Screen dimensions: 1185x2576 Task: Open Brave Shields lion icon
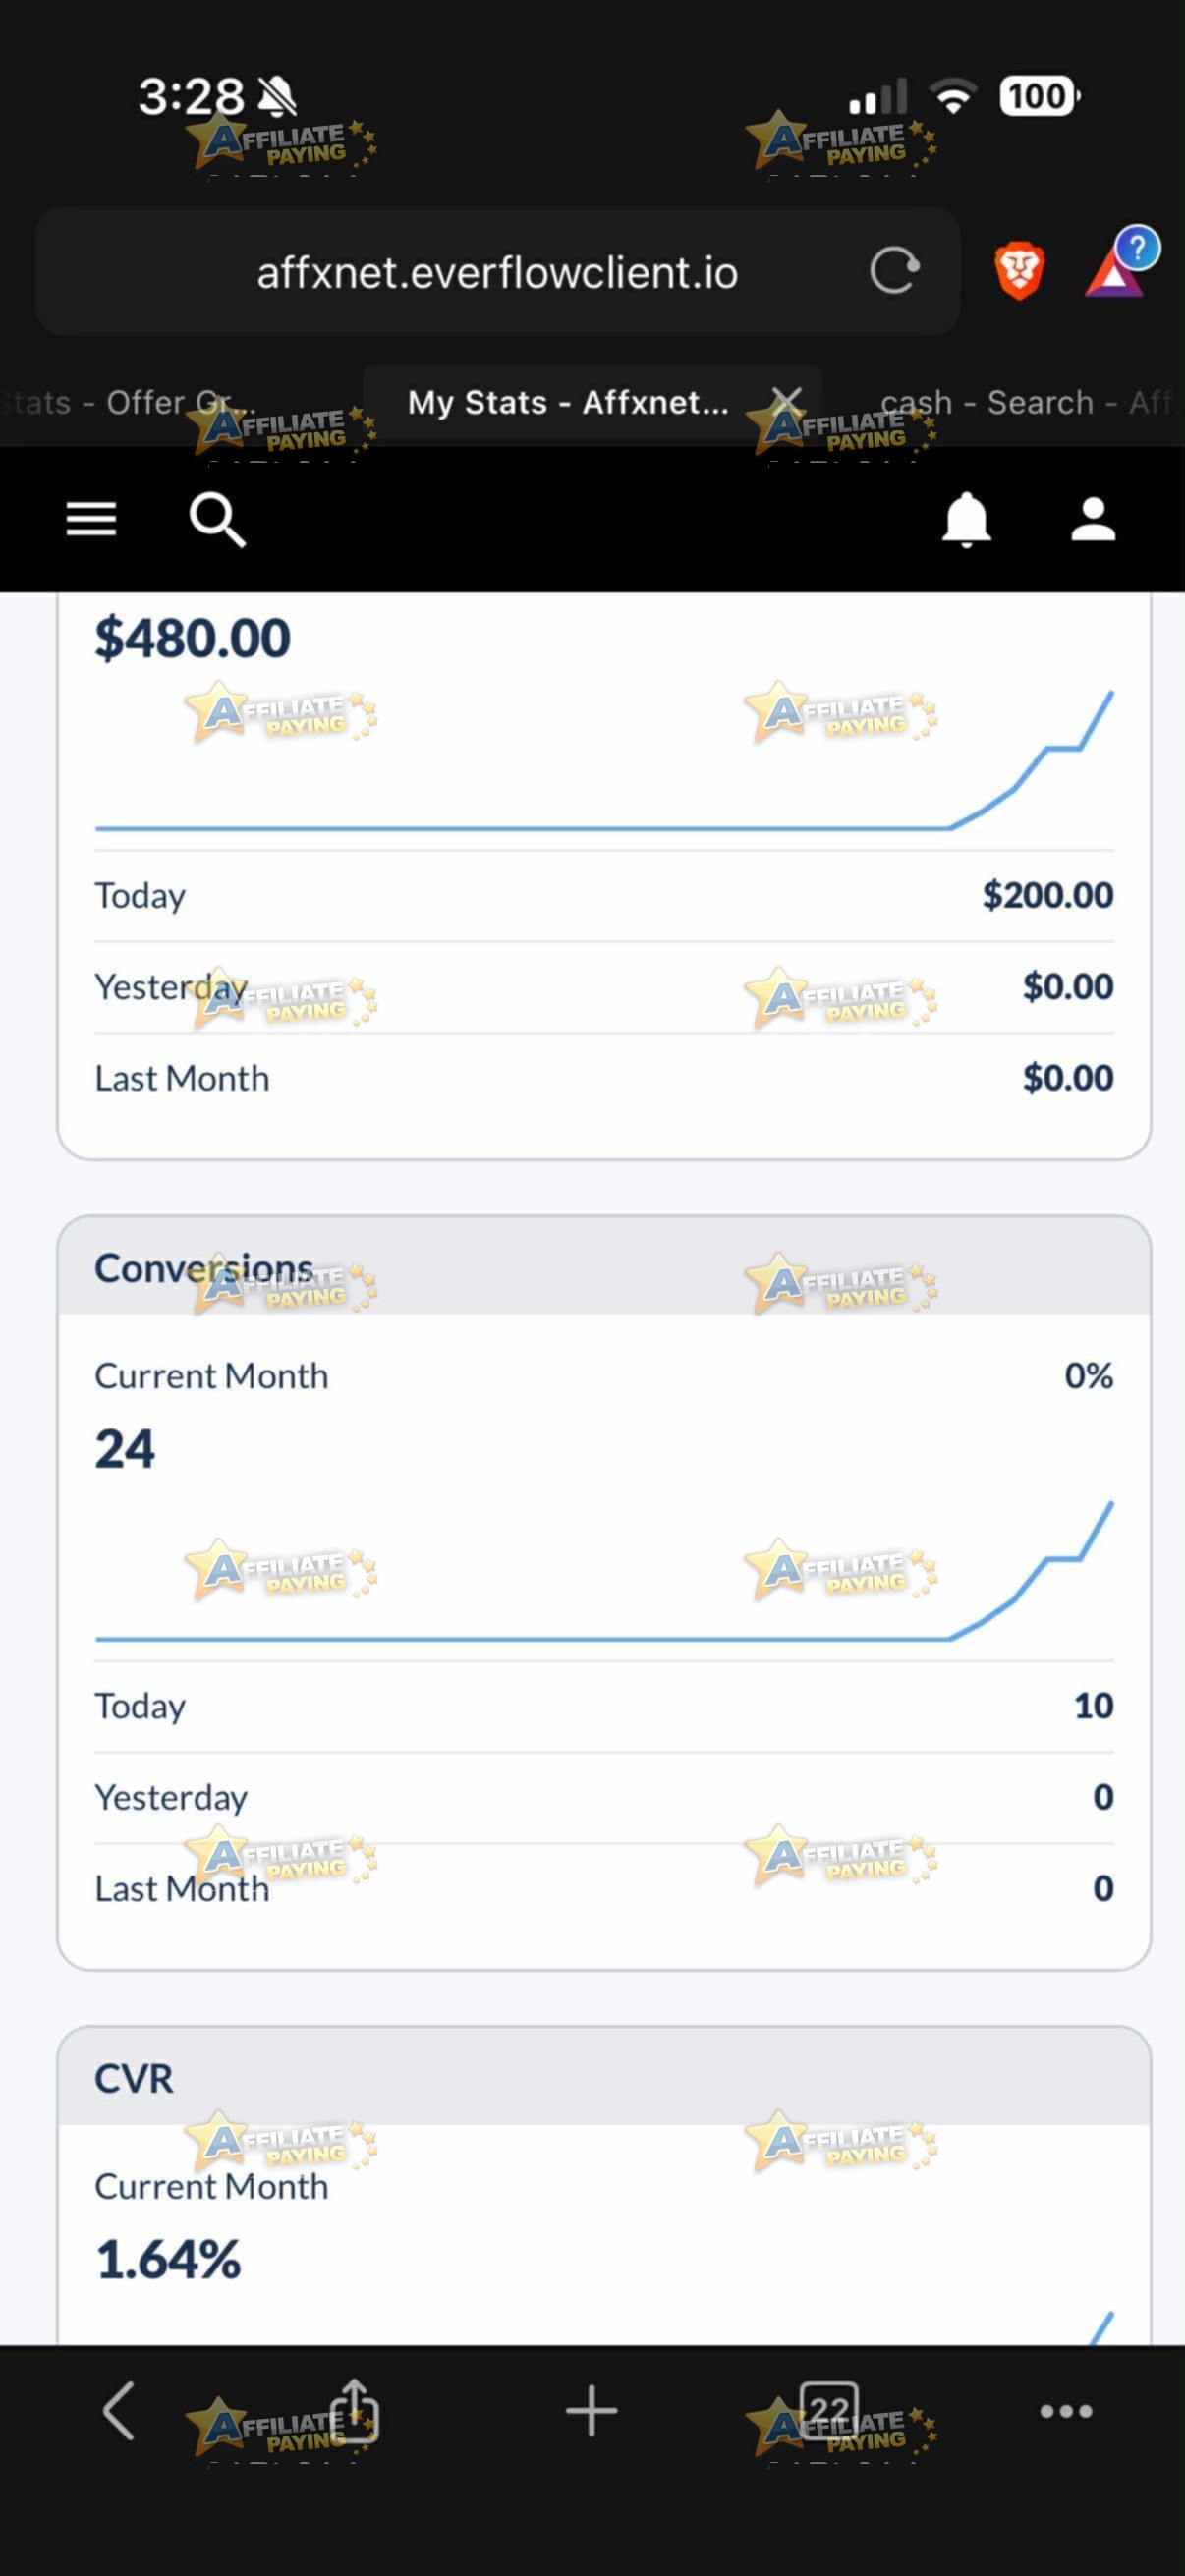tap(1019, 271)
